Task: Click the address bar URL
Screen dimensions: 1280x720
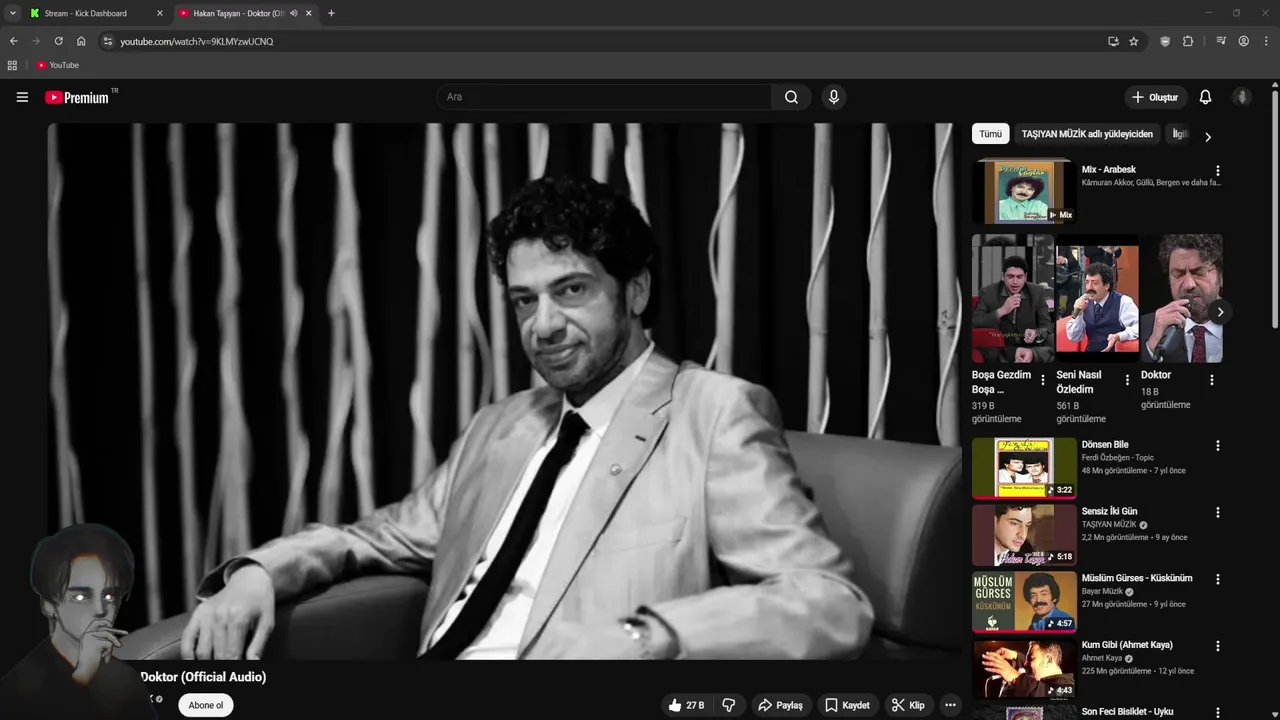Action: pos(196,41)
